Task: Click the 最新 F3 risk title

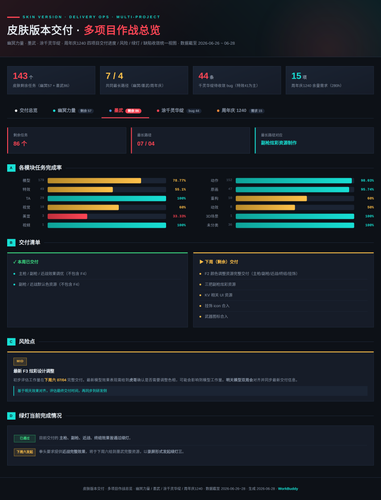Action: (x=34, y=371)
